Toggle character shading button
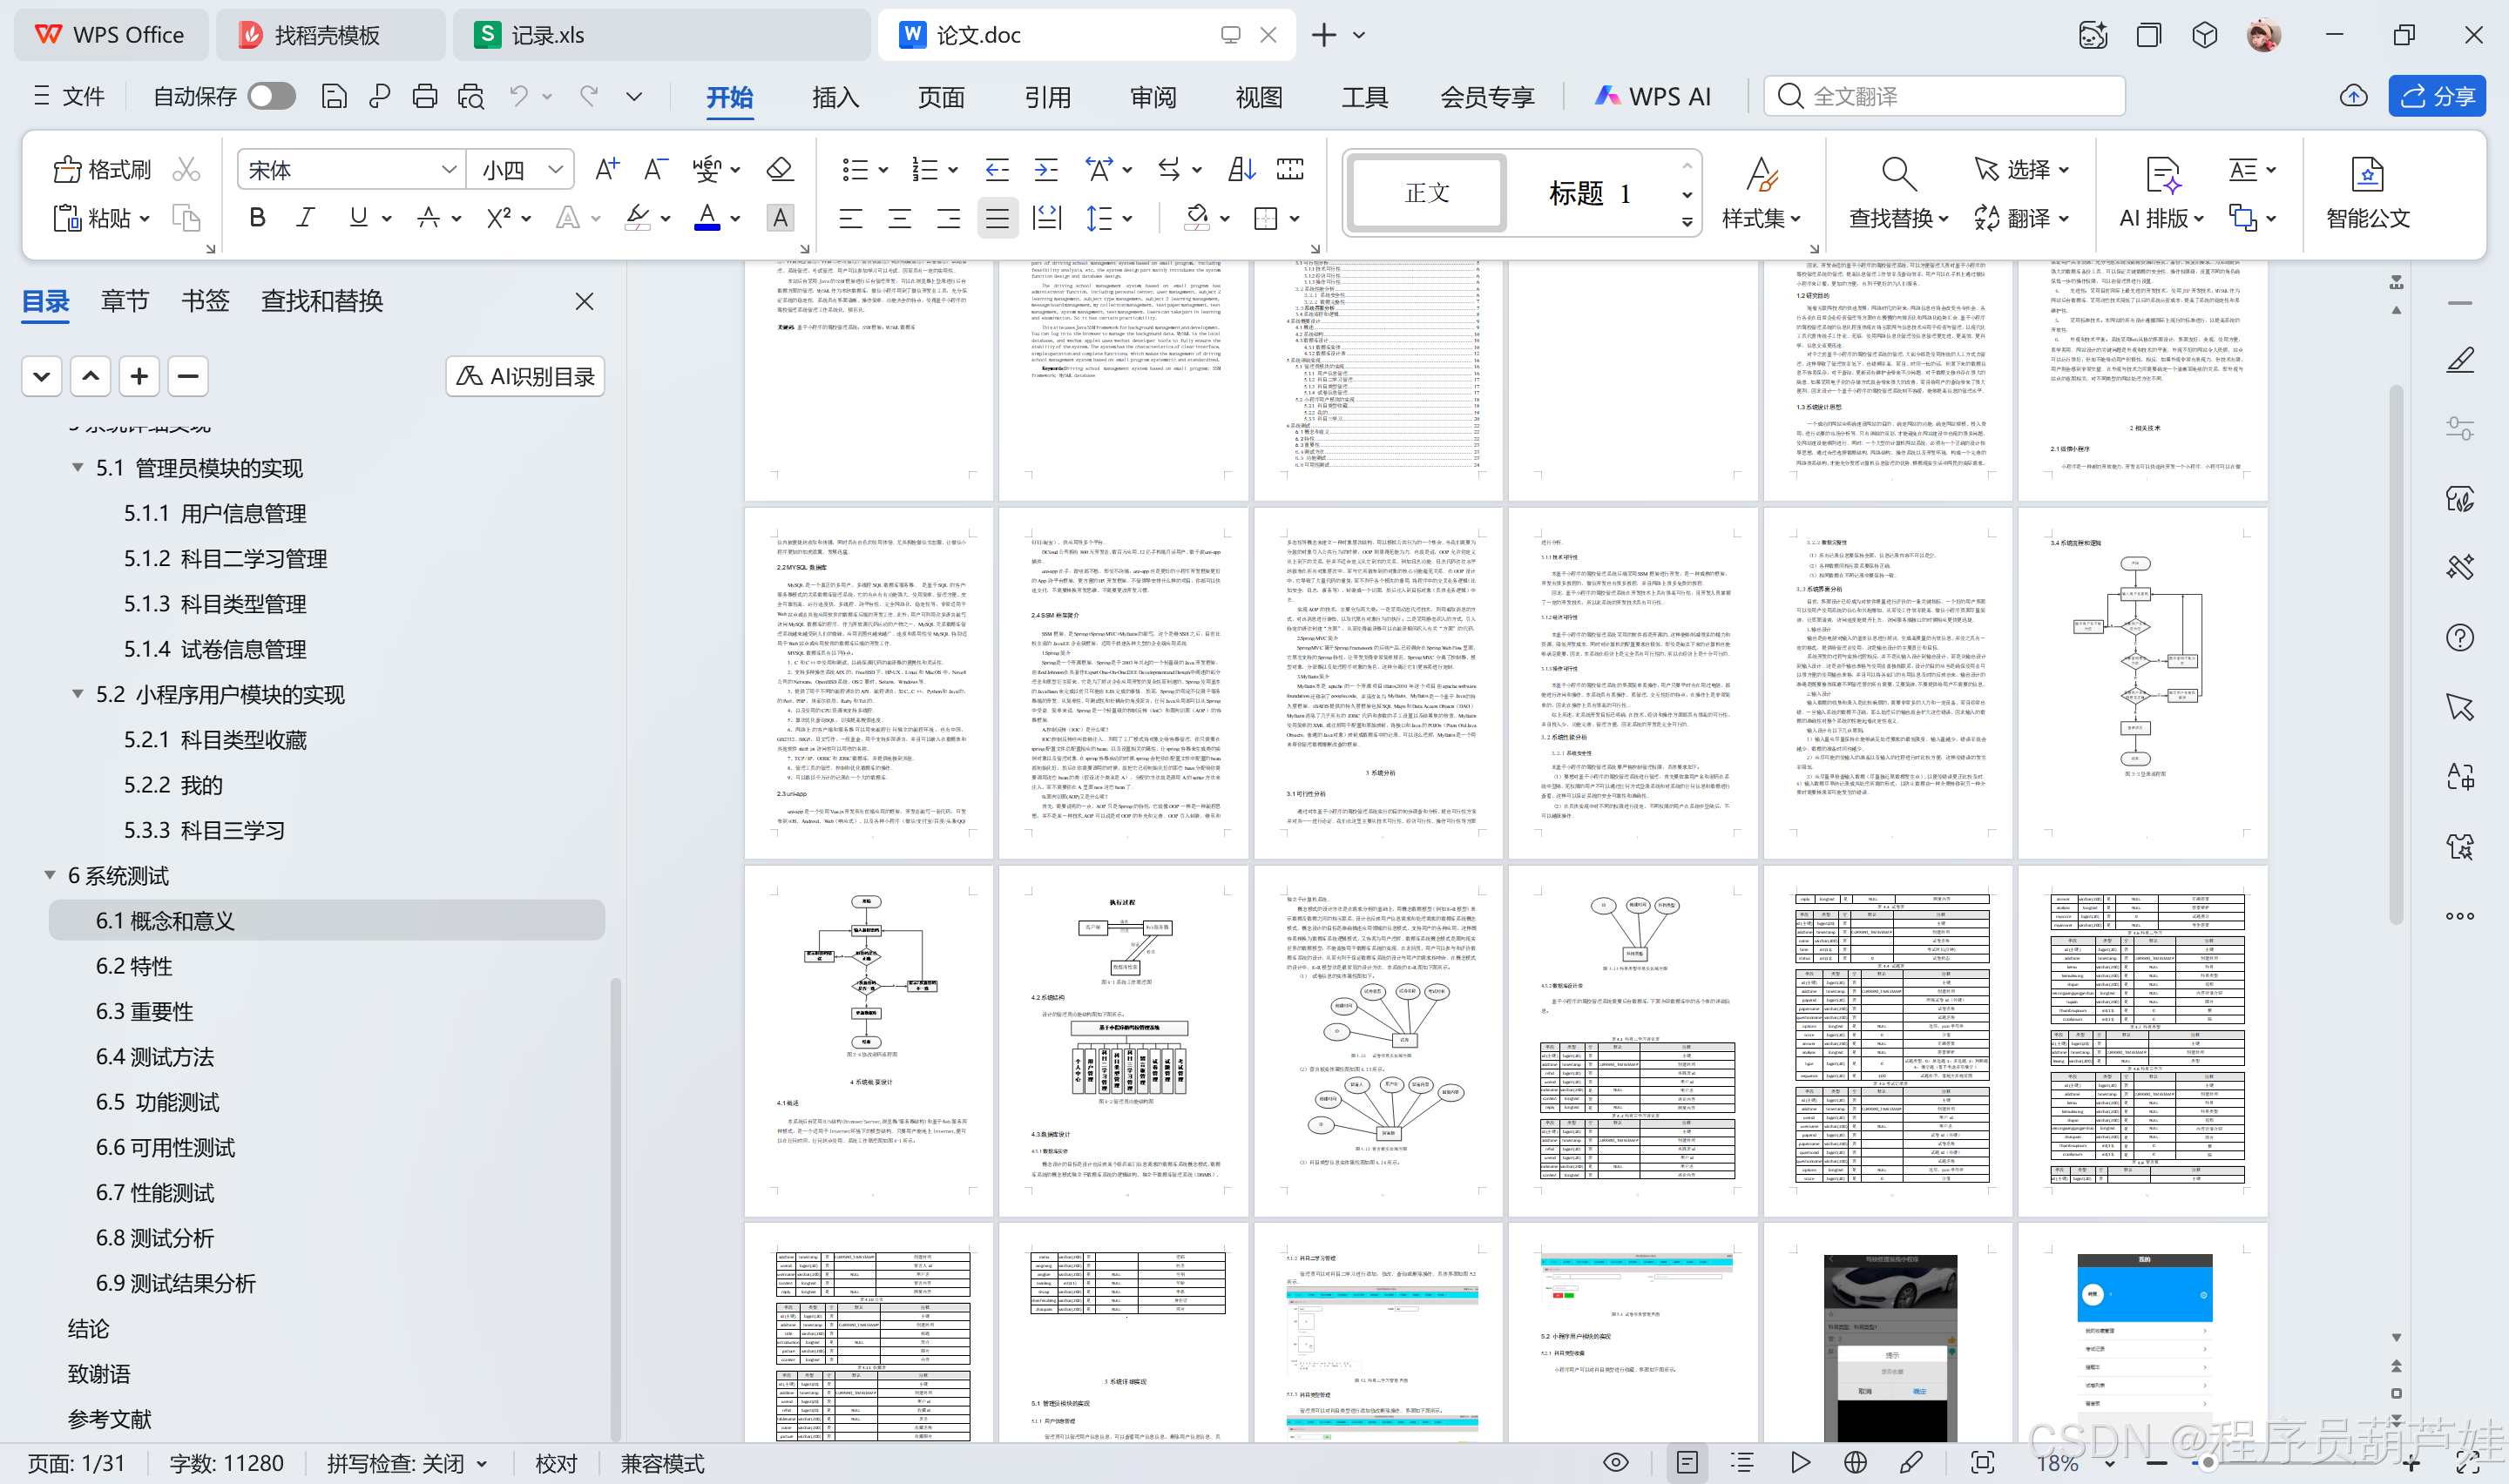Screen dimensions: 2509x1484 click(780, 217)
